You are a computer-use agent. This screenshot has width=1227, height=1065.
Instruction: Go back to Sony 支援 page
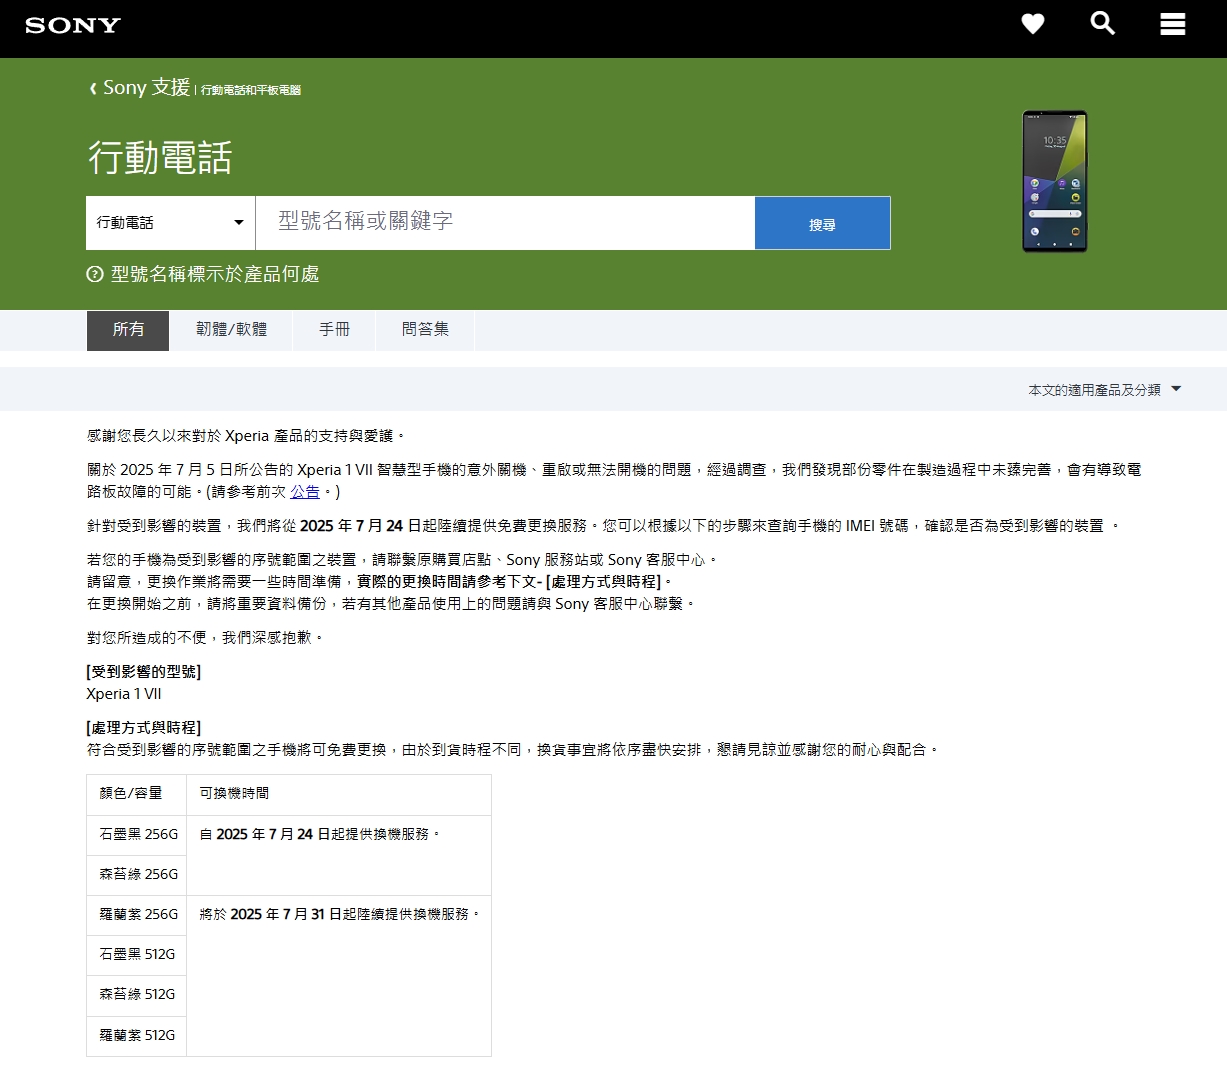(x=146, y=88)
